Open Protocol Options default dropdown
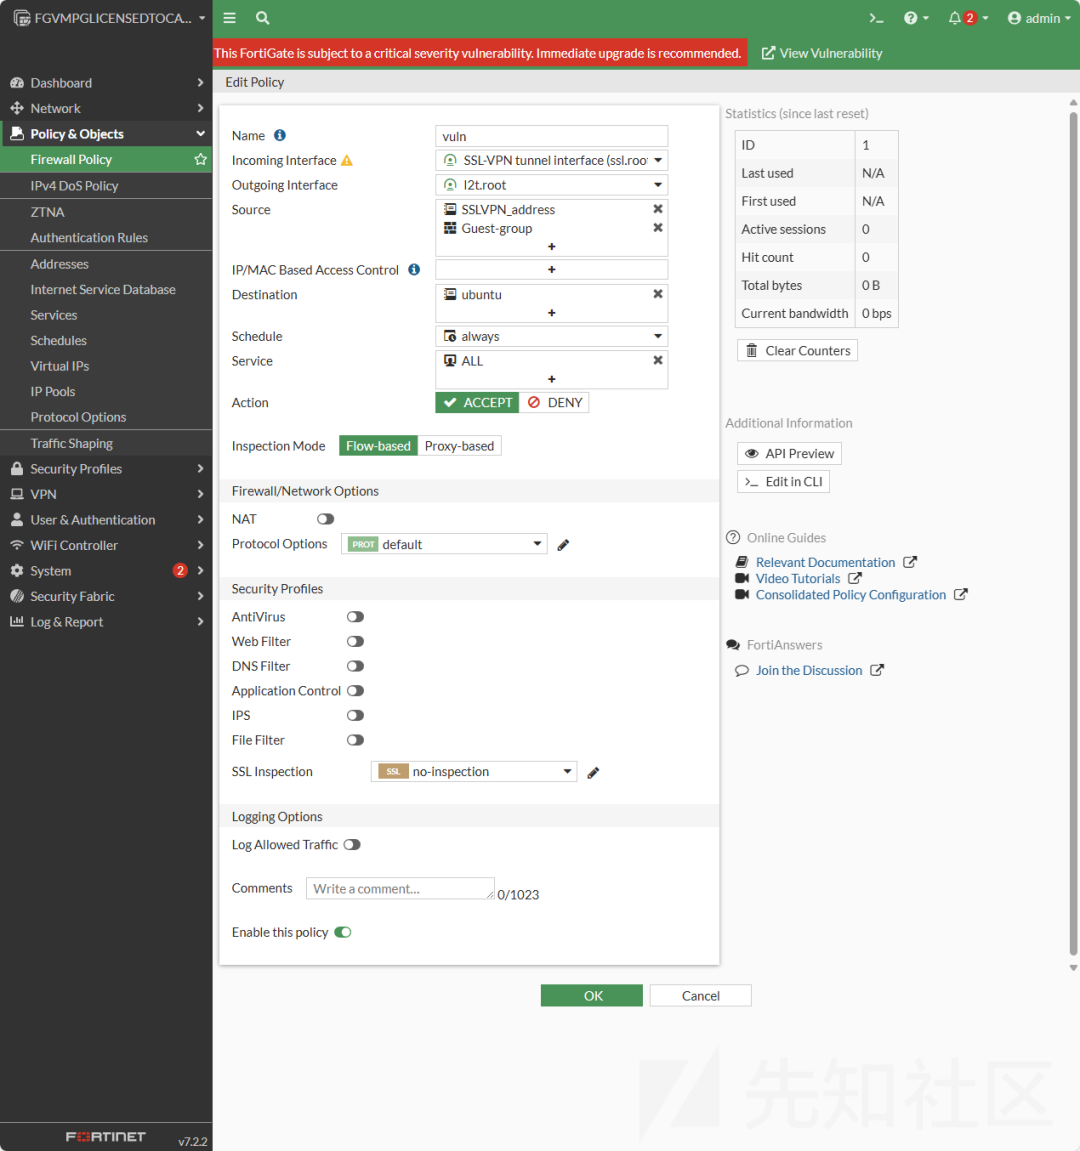 tap(444, 544)
